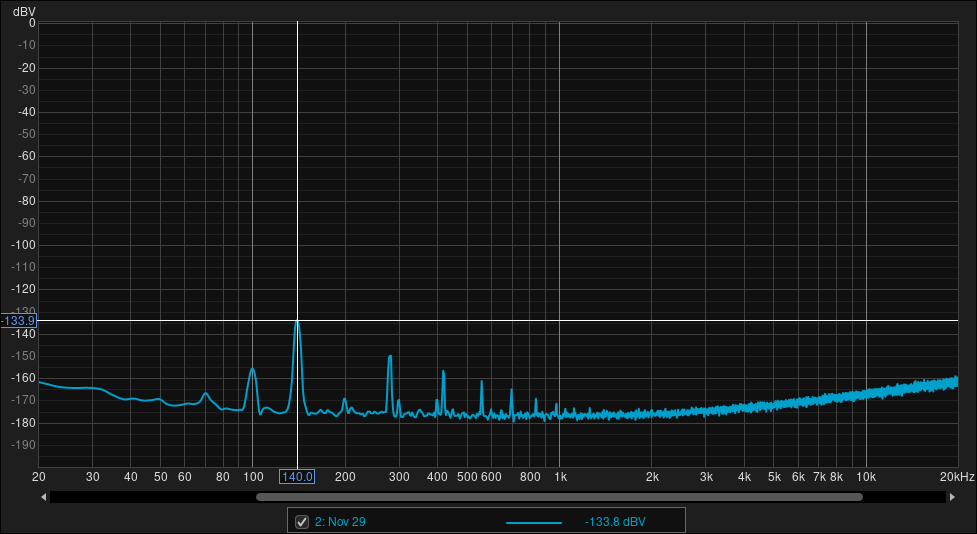Click the 5k frequency axis label
The image size is (977, 534).
tap(774, 477)
